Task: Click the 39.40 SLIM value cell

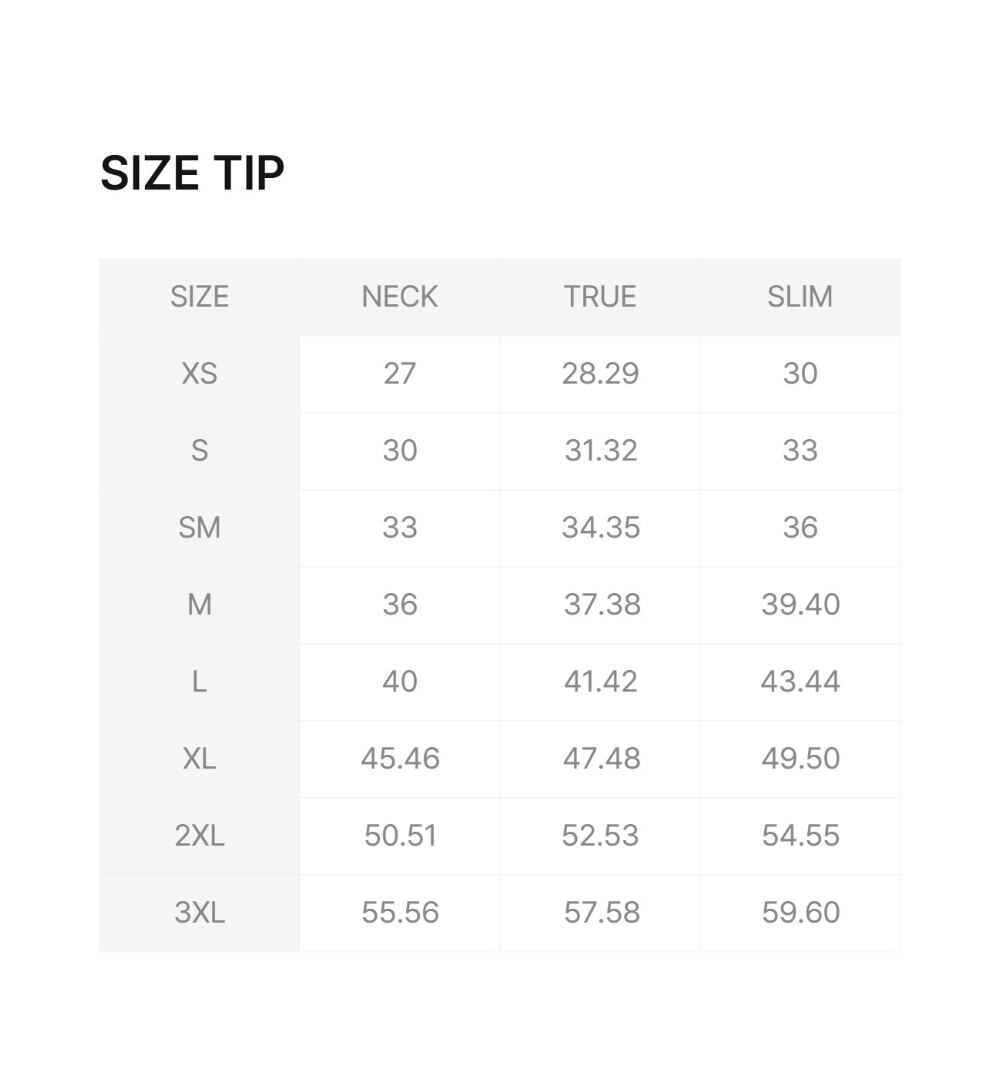Action: (x=800, y=605)
